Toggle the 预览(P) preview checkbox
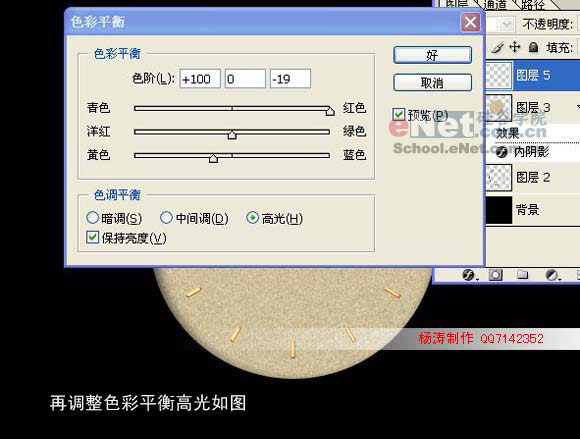 398,115
